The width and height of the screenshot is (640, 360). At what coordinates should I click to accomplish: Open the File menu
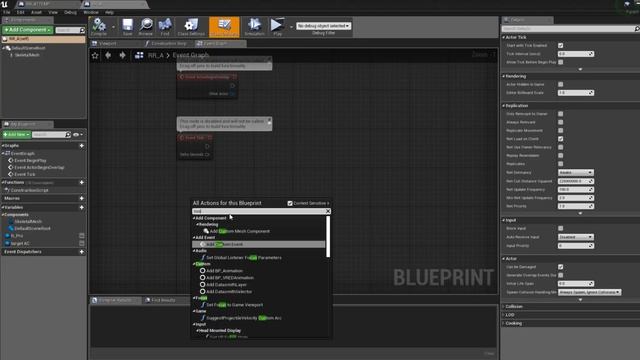pos(7,12)
